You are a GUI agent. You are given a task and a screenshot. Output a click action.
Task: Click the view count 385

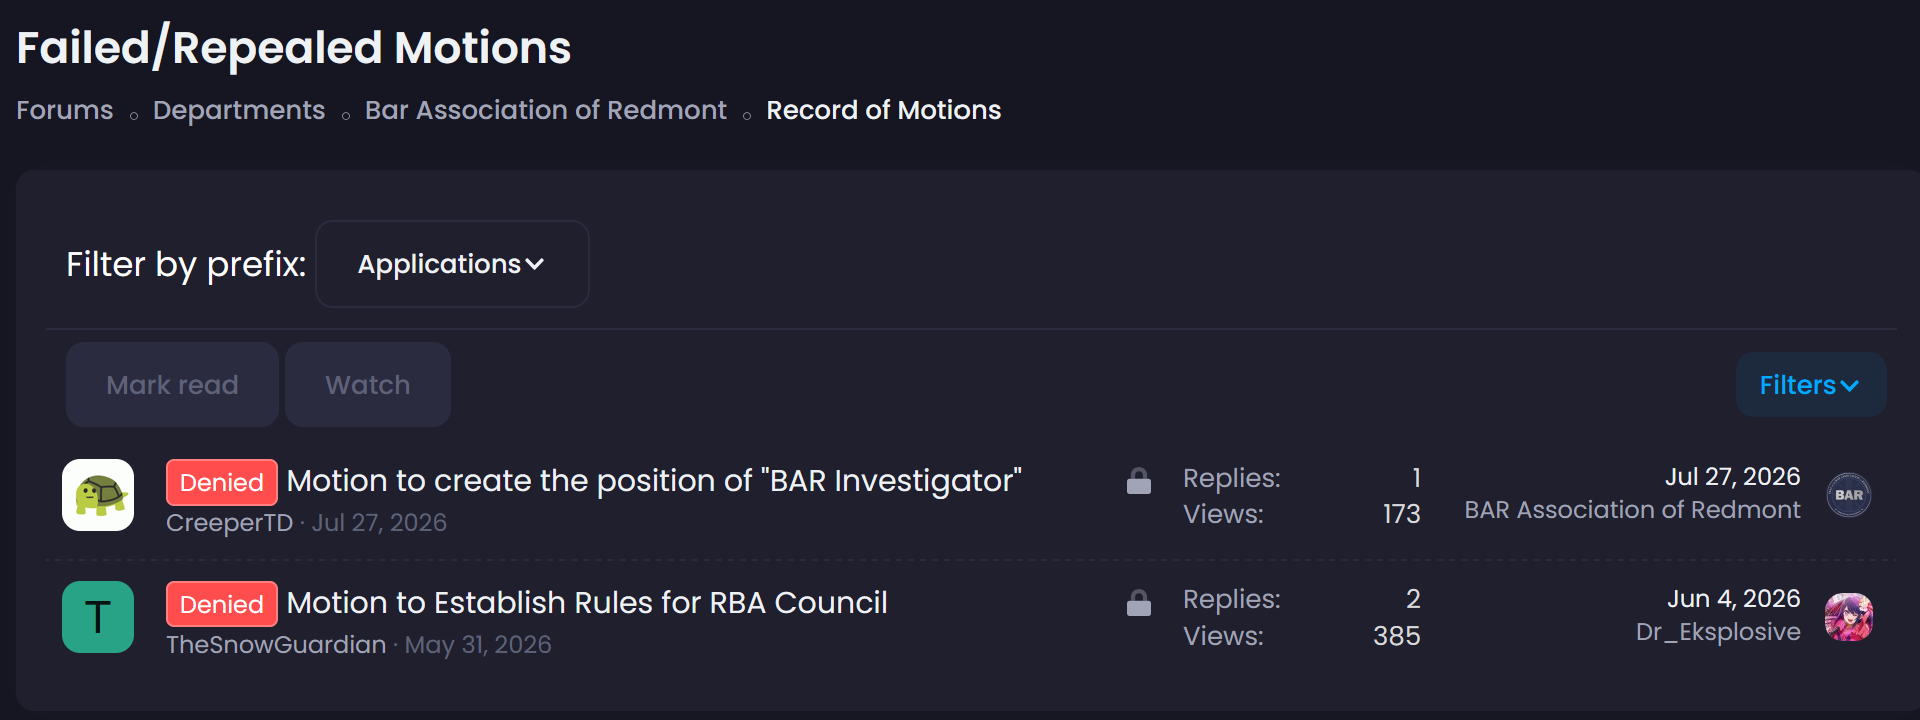coord(1397,636)
